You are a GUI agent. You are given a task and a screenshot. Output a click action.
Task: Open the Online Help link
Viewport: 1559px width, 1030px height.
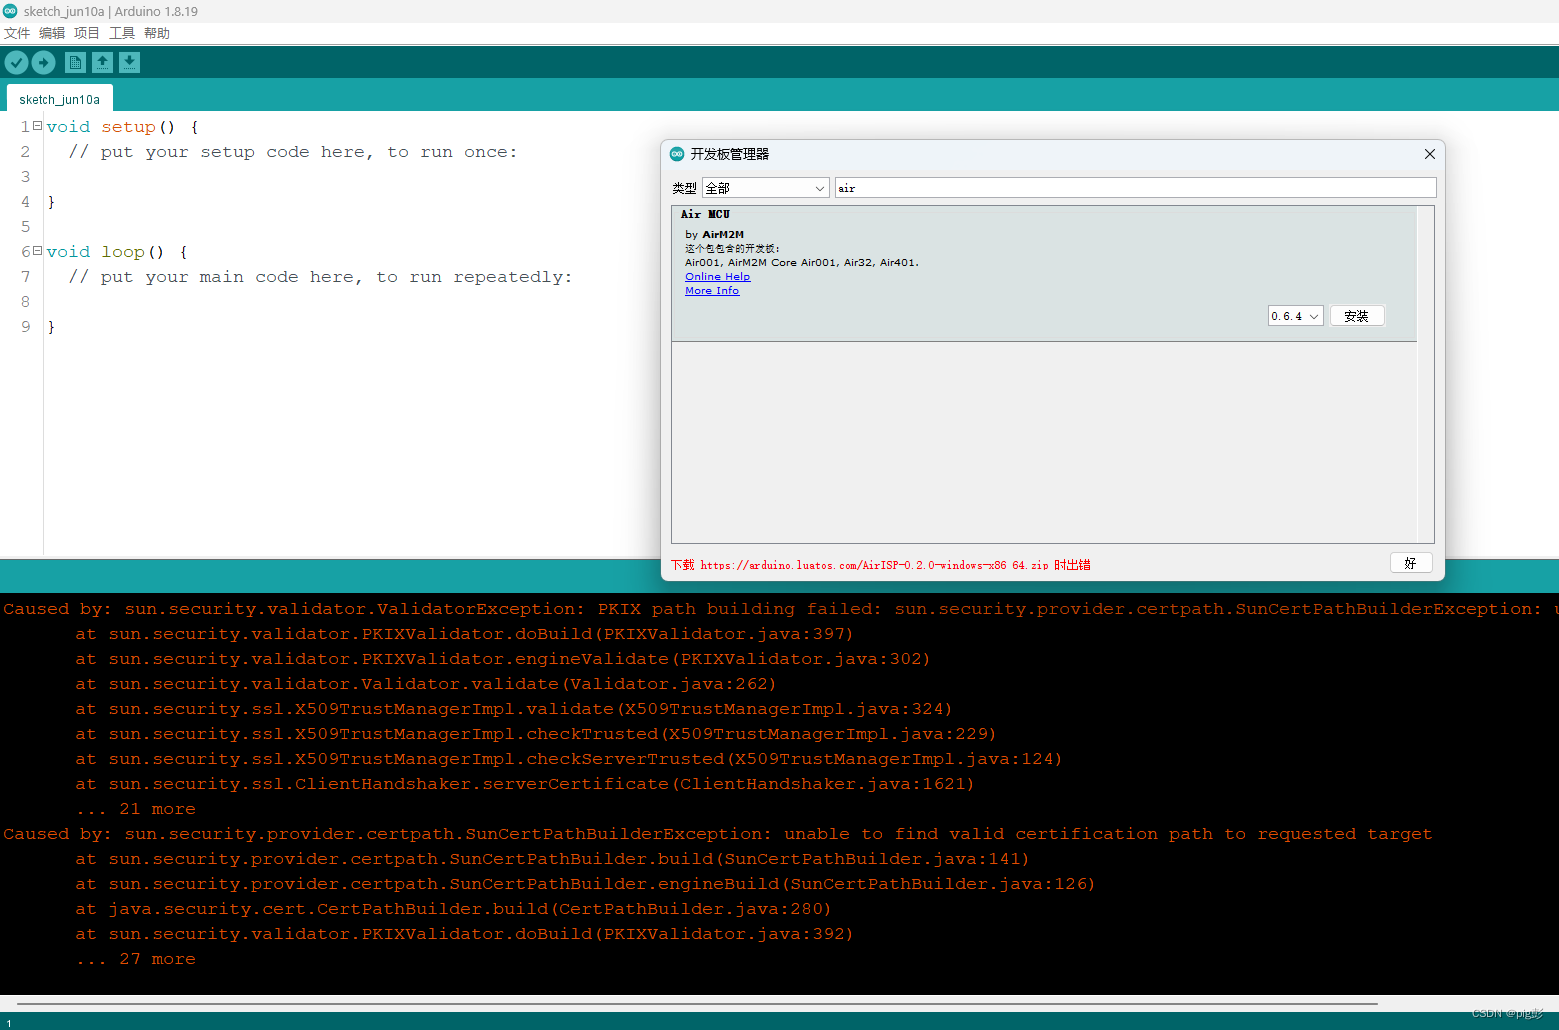(717, 277)
